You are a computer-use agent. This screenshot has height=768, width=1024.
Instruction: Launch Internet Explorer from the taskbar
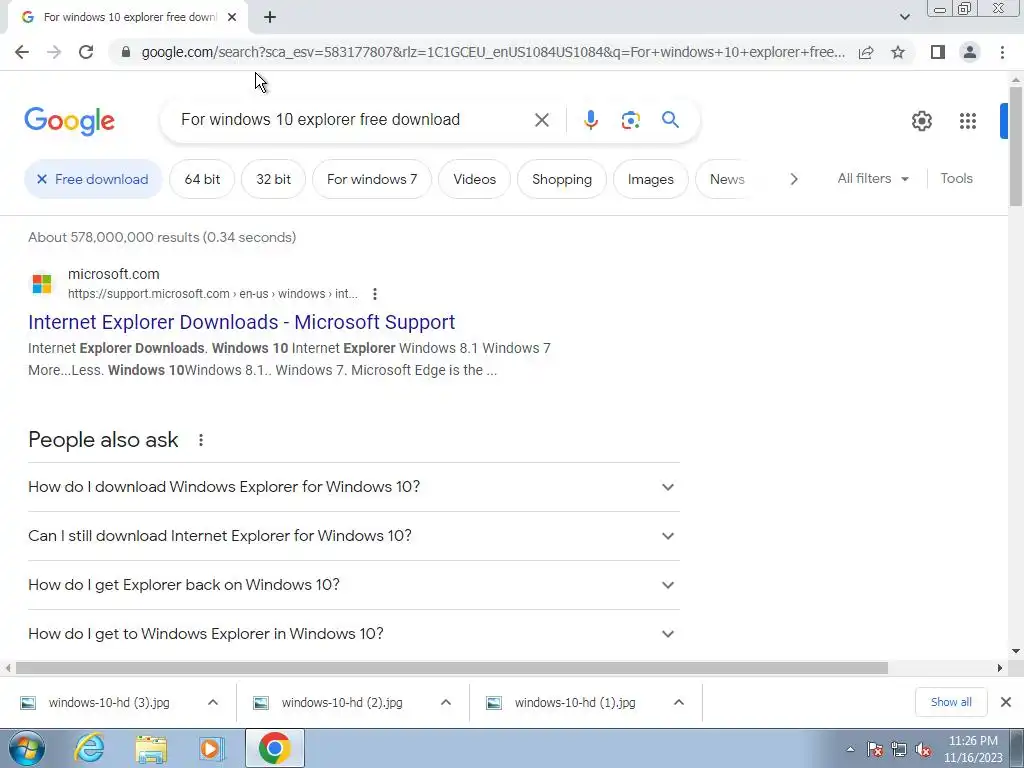[x=89, y=748]
